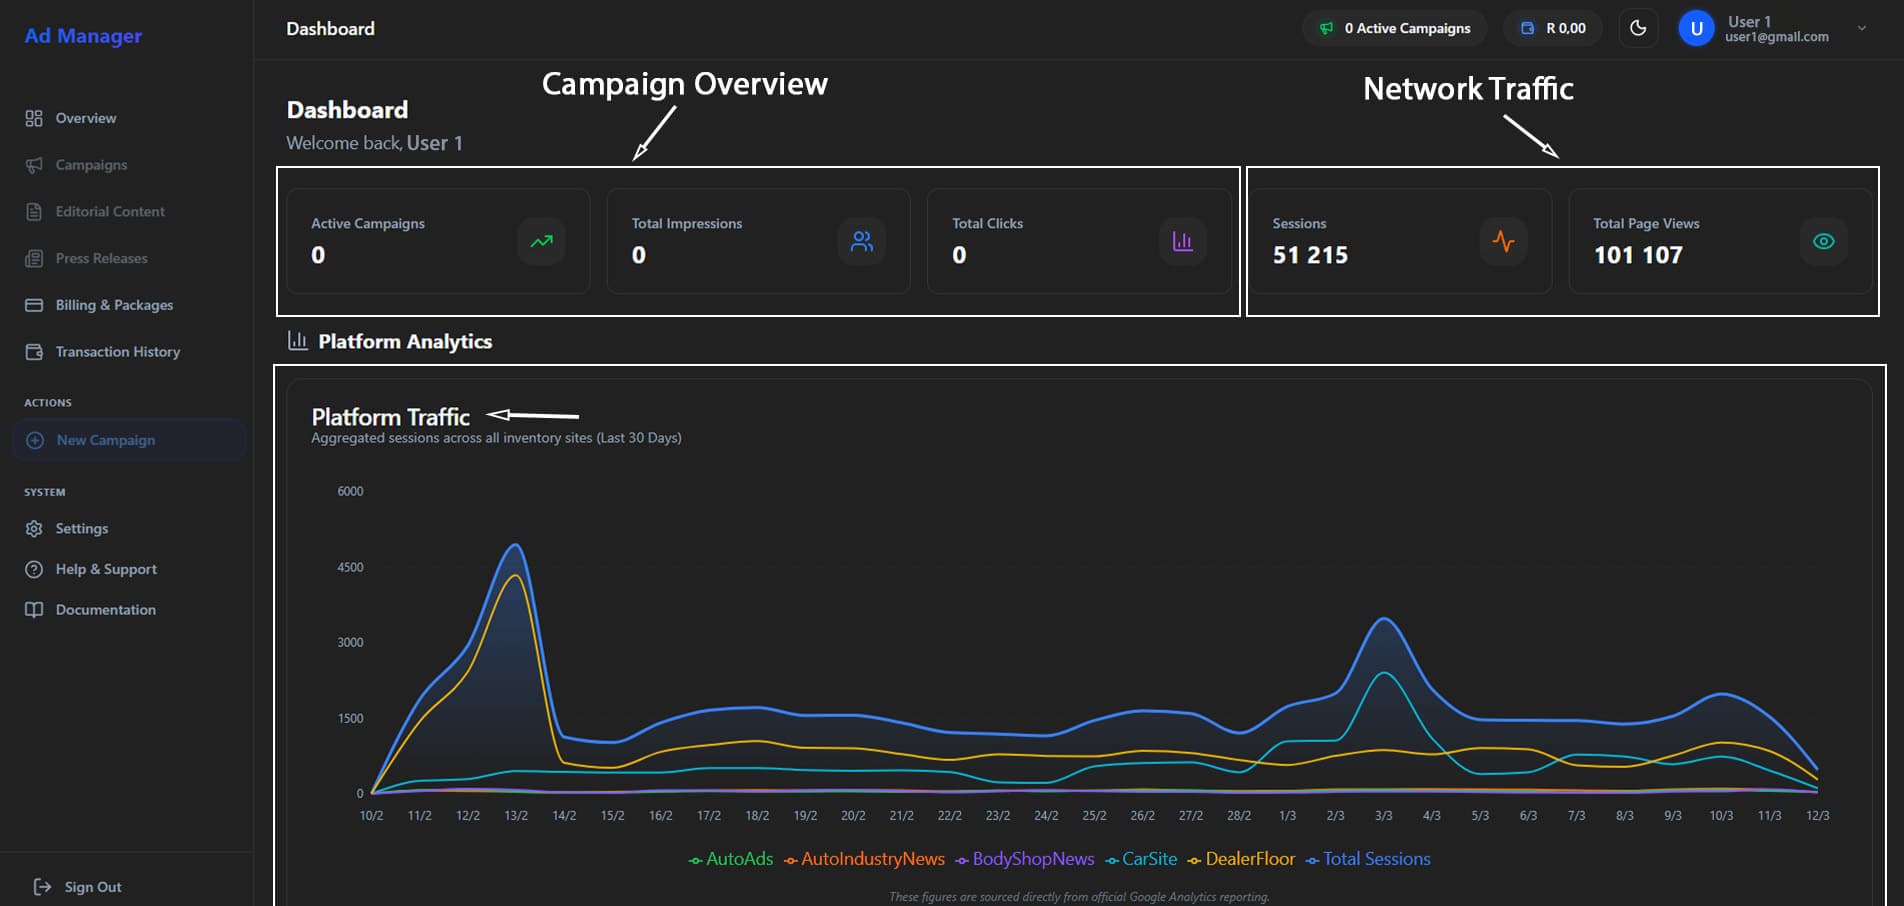Open Documentation from the sidebar
The height and width of the screenshot is (906, 1904).
click(105, 609)
